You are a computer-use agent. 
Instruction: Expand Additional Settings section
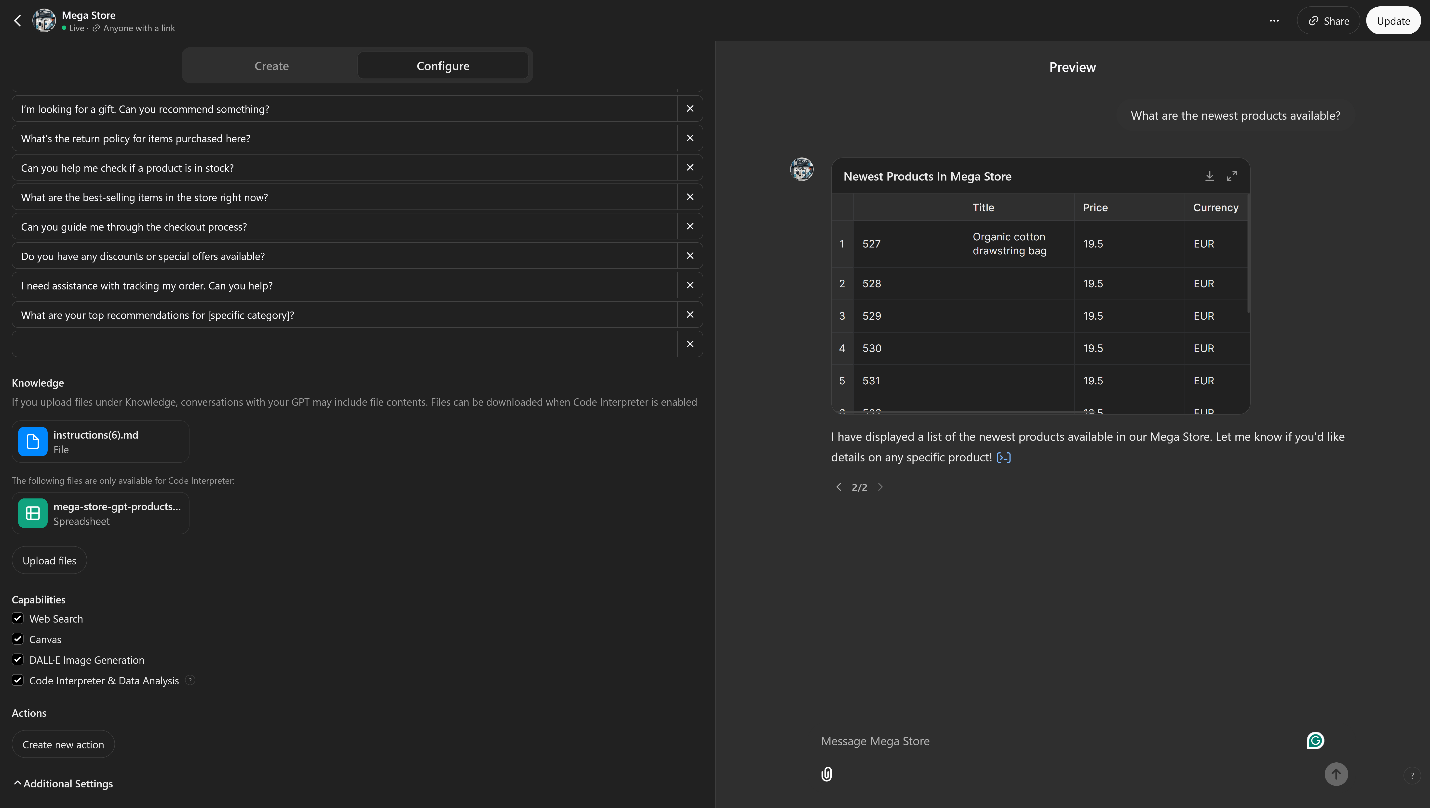(x=63, y=783)
